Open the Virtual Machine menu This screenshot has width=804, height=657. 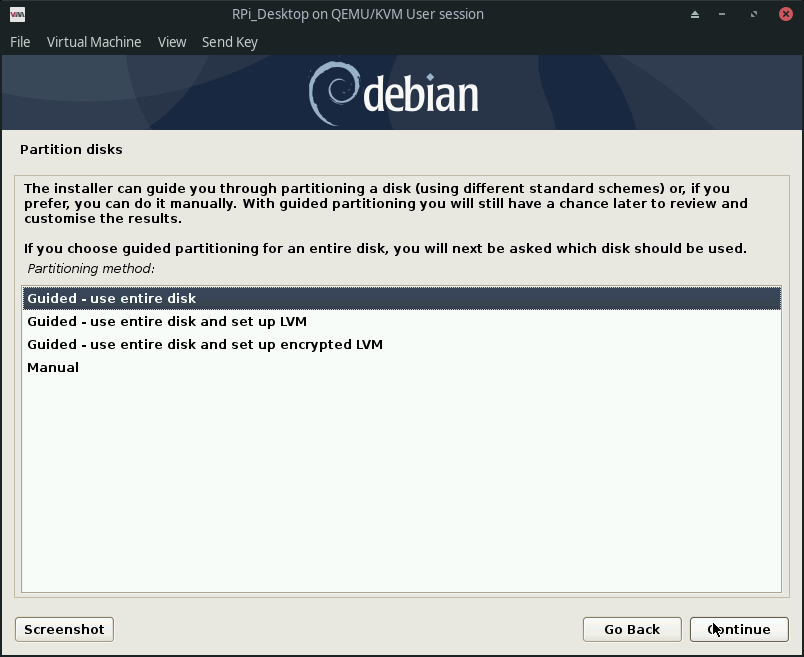94,42
